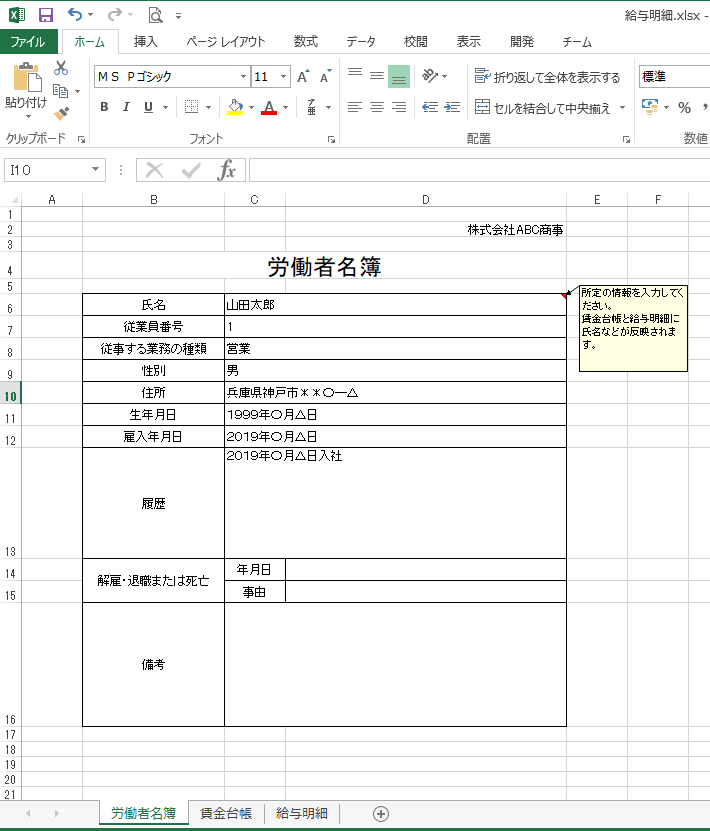Click the text orientation icon

click(x=430, y=76)
